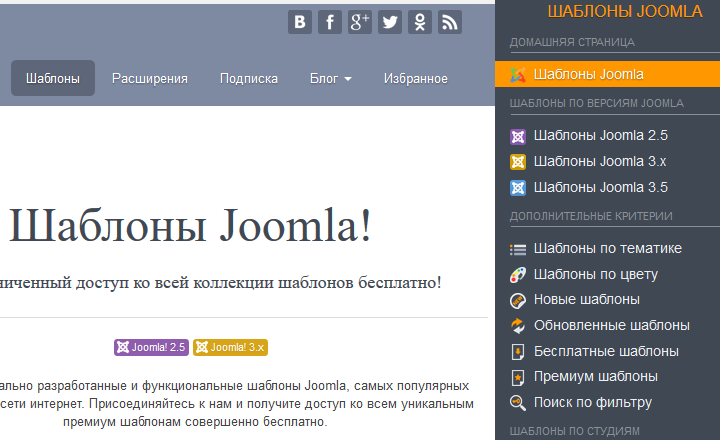Open the Facebook social icon
This screenshot has width=720, height=440.
click(330, 22)
